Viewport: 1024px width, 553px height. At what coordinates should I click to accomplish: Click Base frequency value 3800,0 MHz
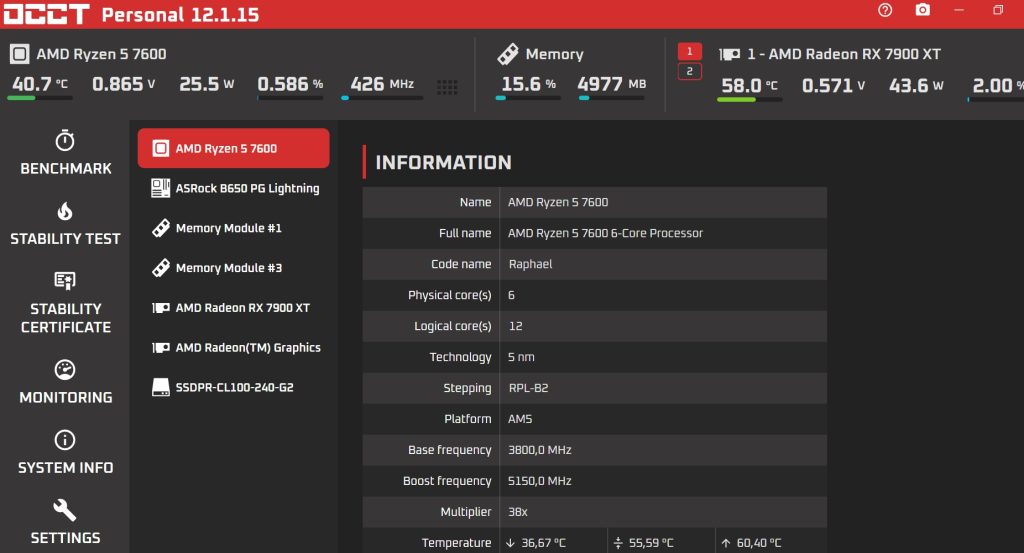click(x=539, y=450)
